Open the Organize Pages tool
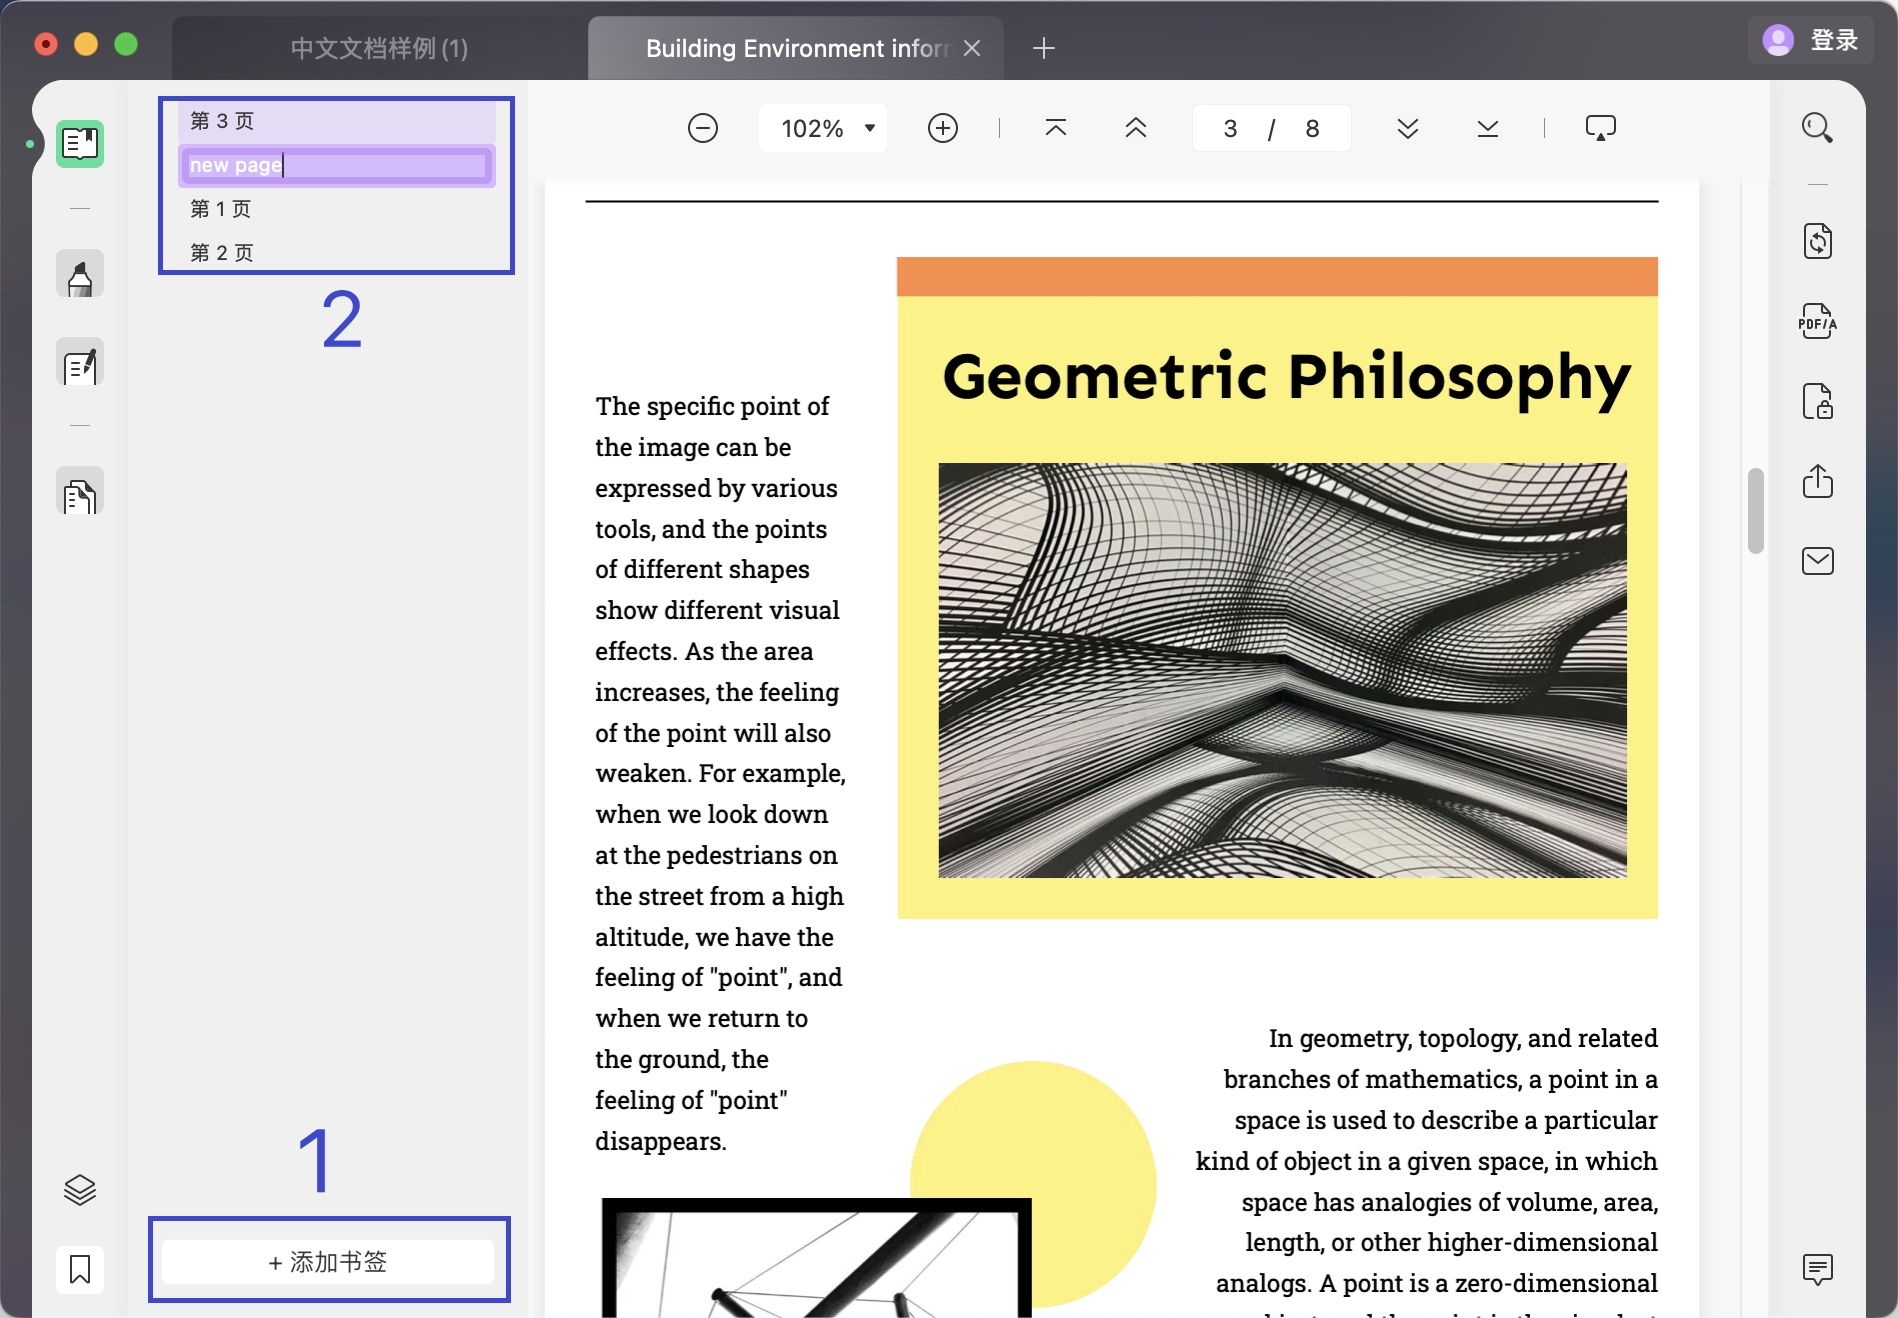 [x=80, y=493]
